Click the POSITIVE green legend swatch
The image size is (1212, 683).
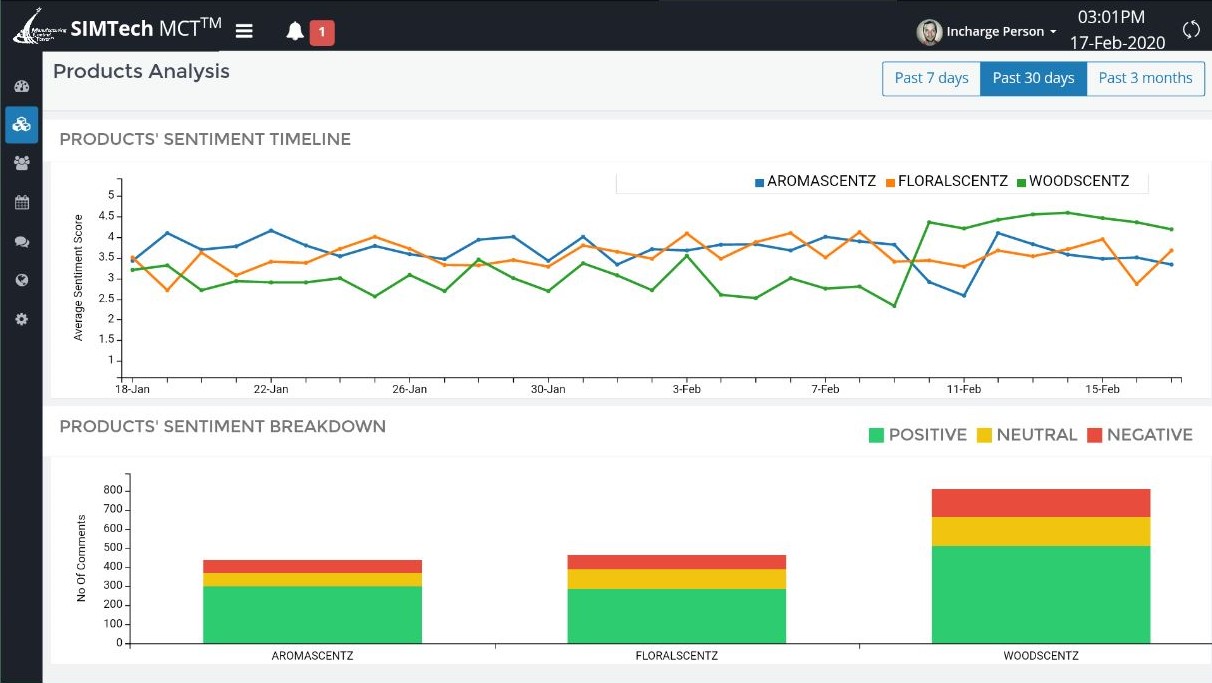877,435
